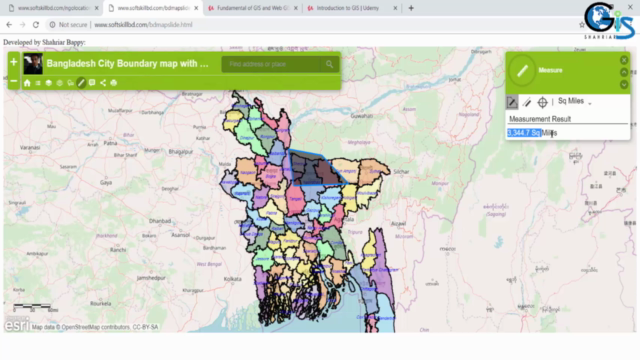640x360 pixels.
Task: Click the Dhanbad label on map
Action: [x=160, y=221]
